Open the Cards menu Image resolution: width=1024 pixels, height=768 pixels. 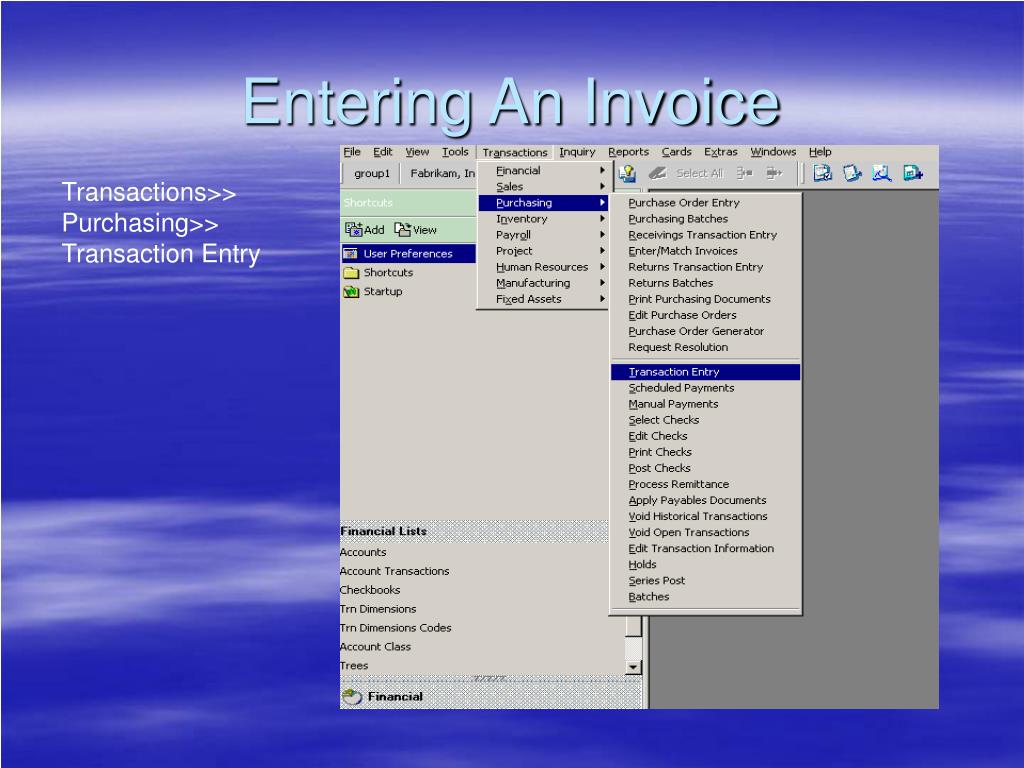677,152
